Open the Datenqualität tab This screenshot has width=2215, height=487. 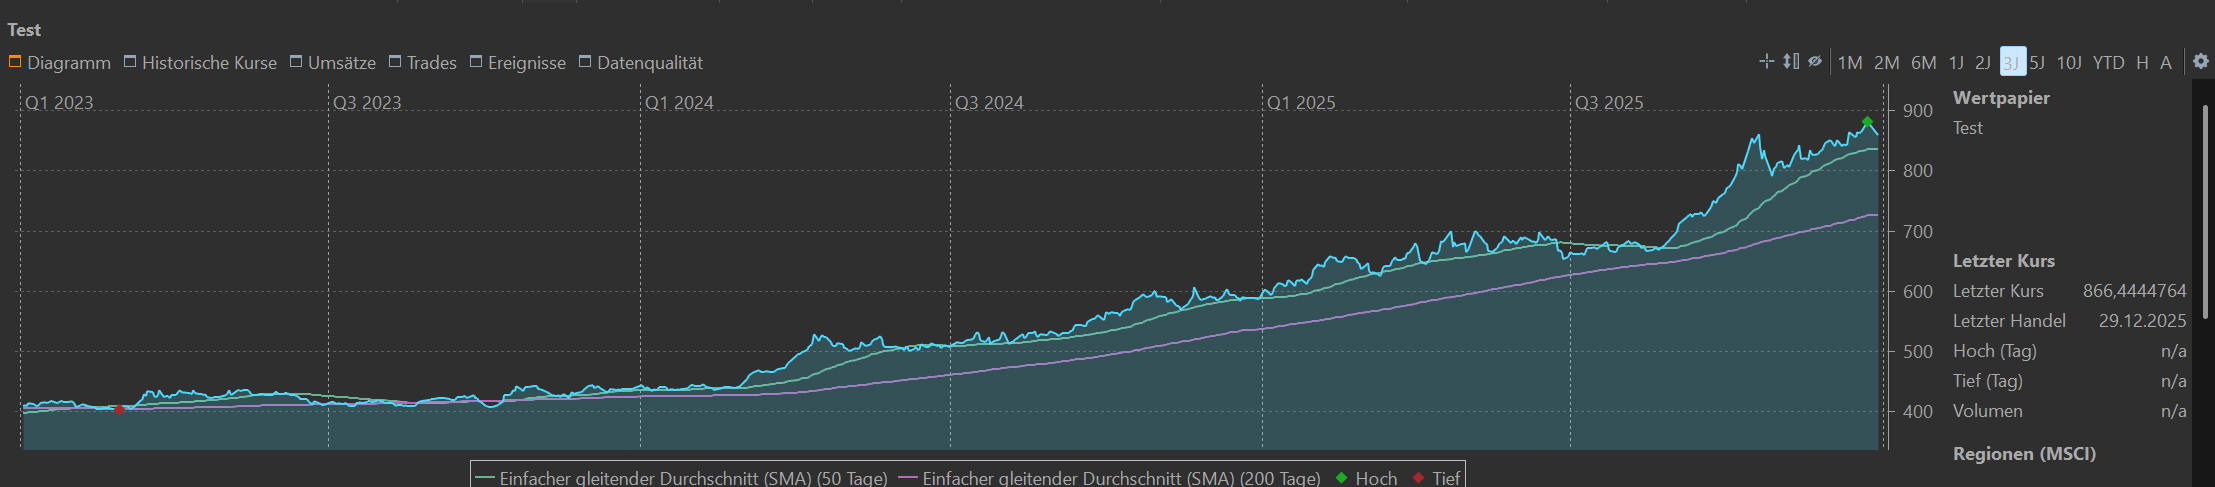coord(640,62)
